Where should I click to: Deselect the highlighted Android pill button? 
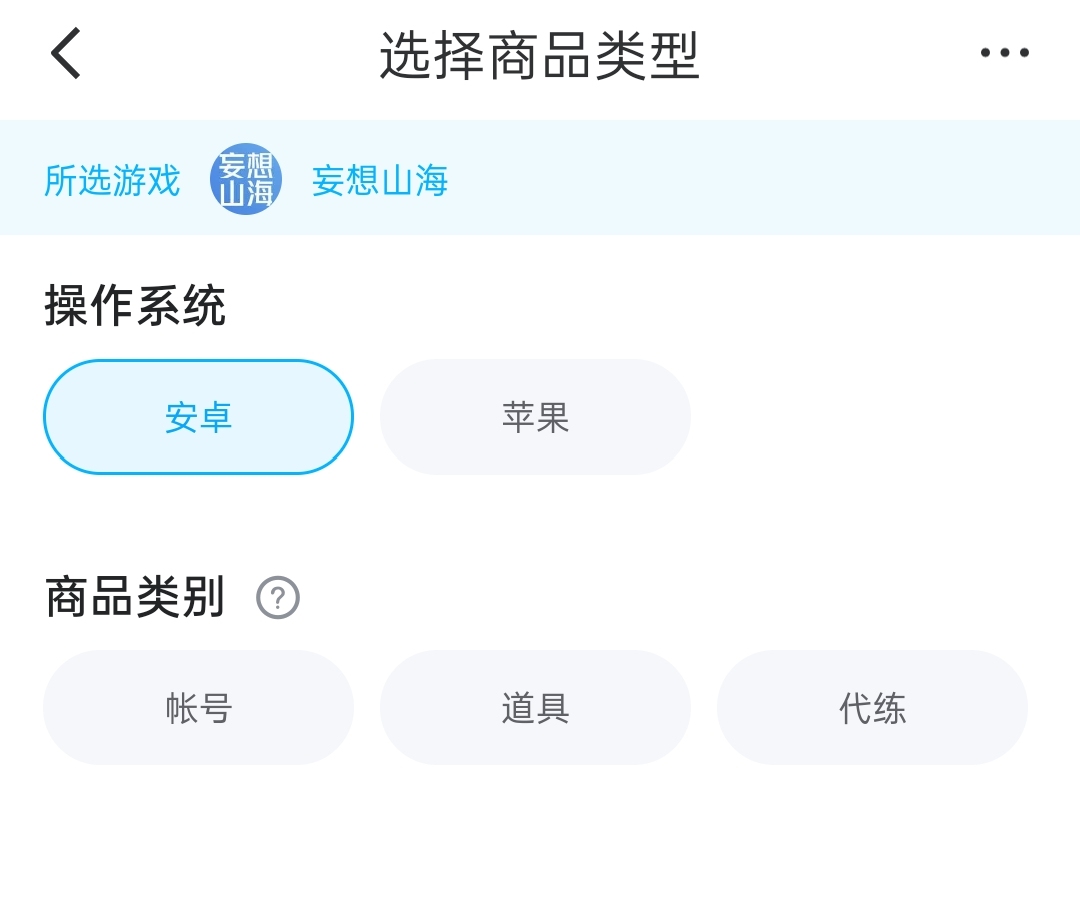[198, 417]
